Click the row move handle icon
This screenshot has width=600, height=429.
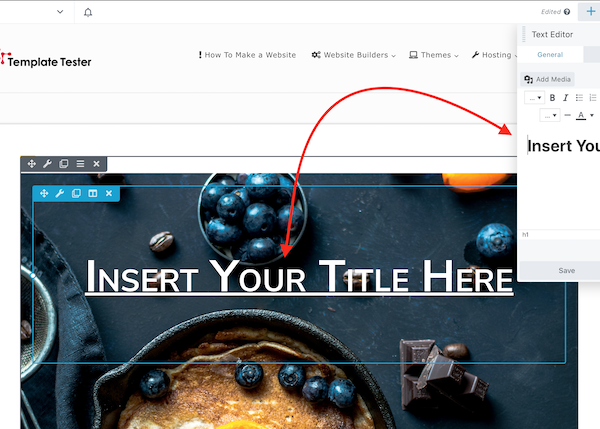32,164
